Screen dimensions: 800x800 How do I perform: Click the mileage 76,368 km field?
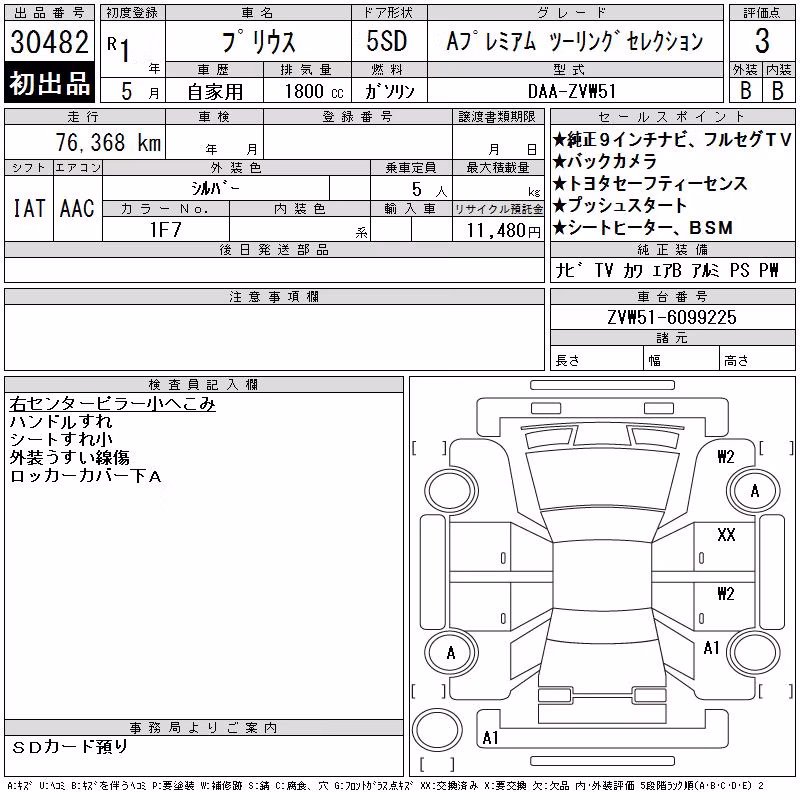85,142
